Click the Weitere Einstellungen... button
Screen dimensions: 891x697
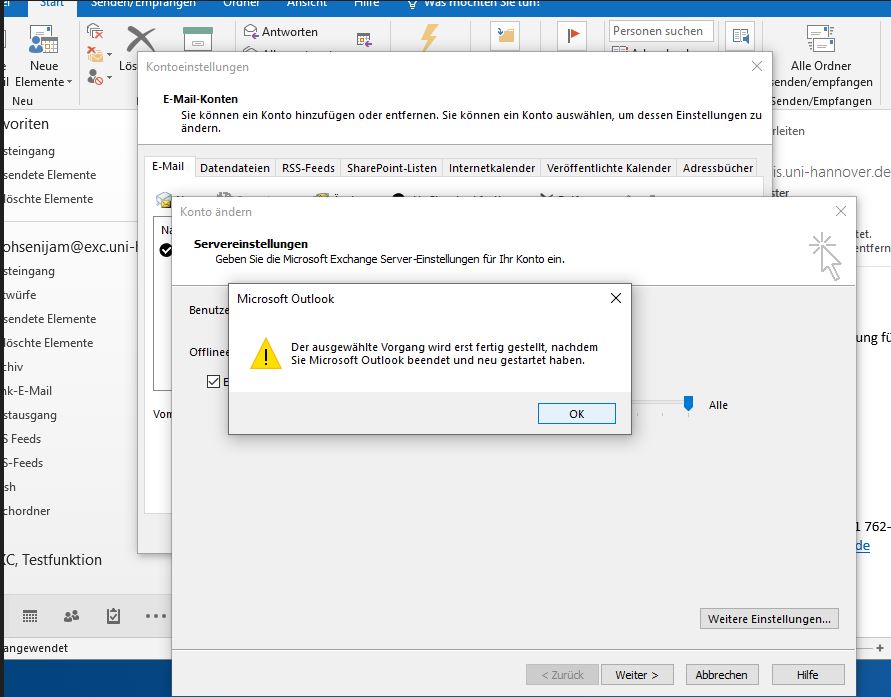pyautogui.click(x=769, y=619)
